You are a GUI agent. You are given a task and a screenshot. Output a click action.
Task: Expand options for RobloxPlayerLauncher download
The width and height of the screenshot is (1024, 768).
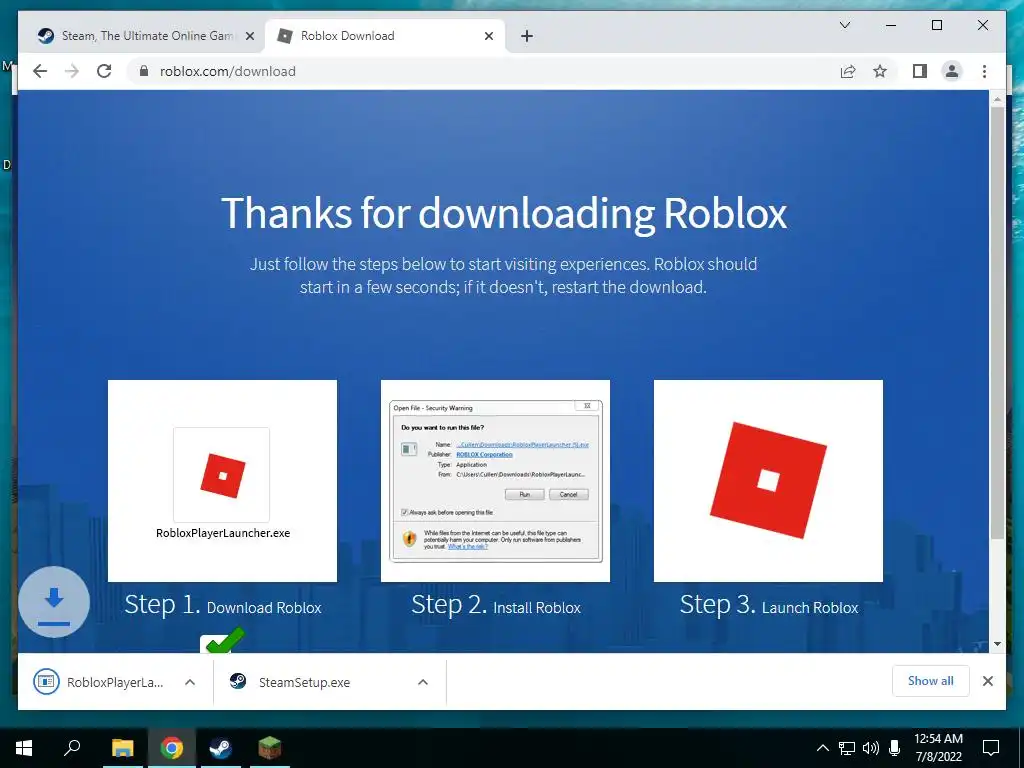(190, 682)
